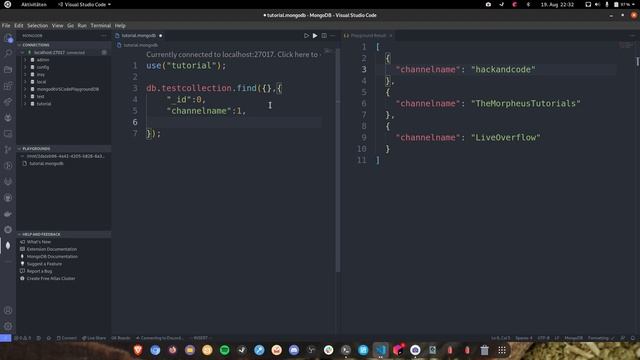Click the Spaces: 4 indentation in status bar
The width and height of the screenshot is (640, 360).
point(524,338)
